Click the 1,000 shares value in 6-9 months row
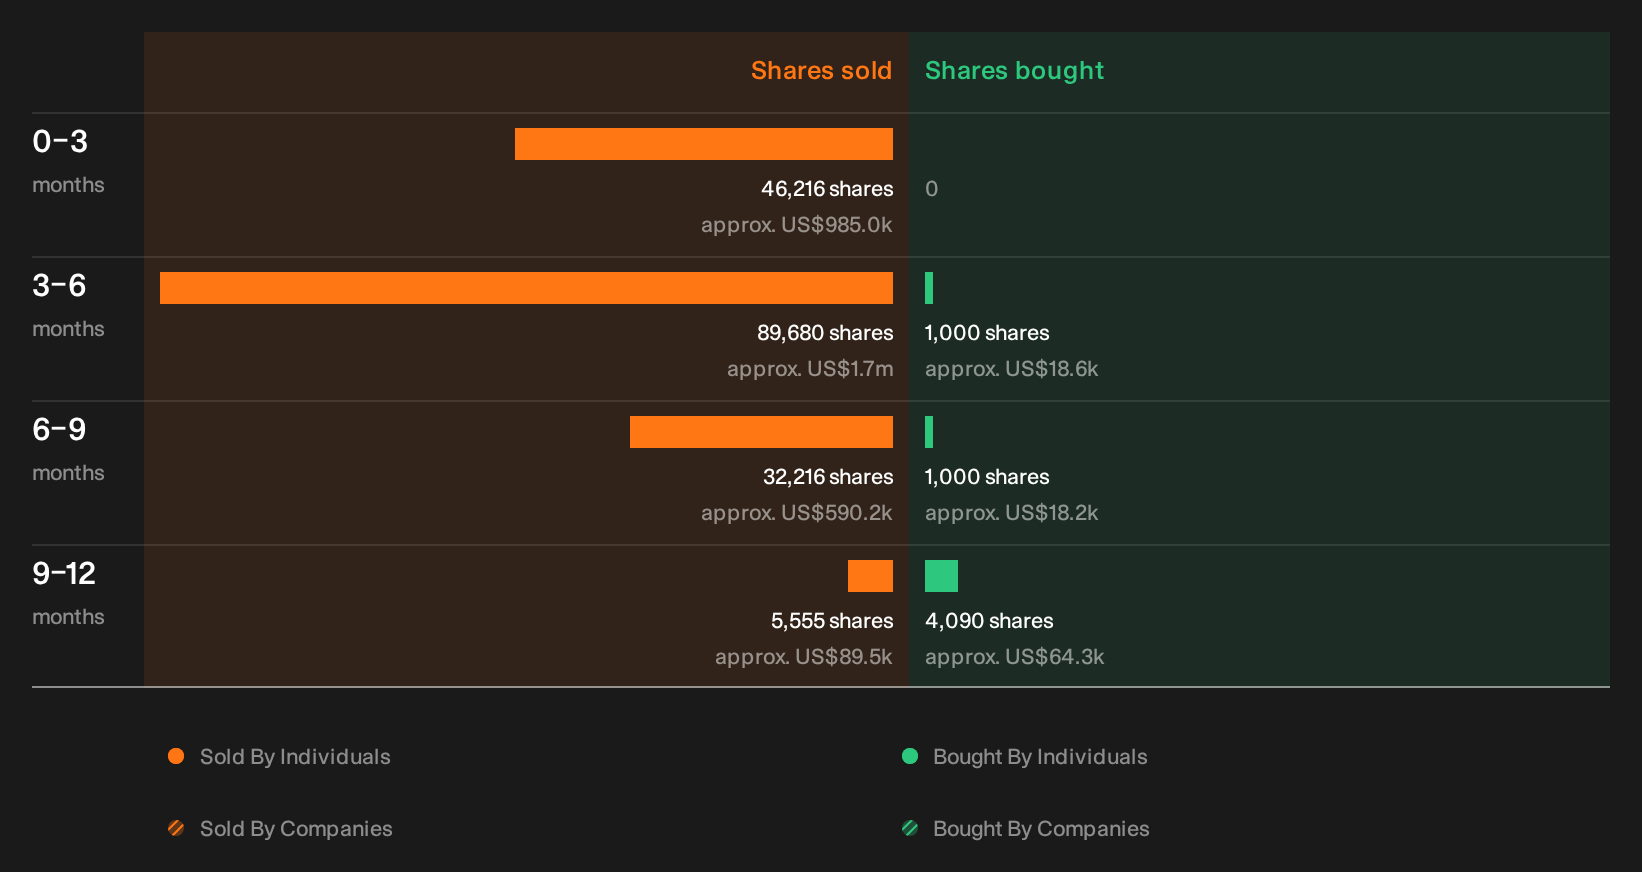 click(x=987, y=477)
